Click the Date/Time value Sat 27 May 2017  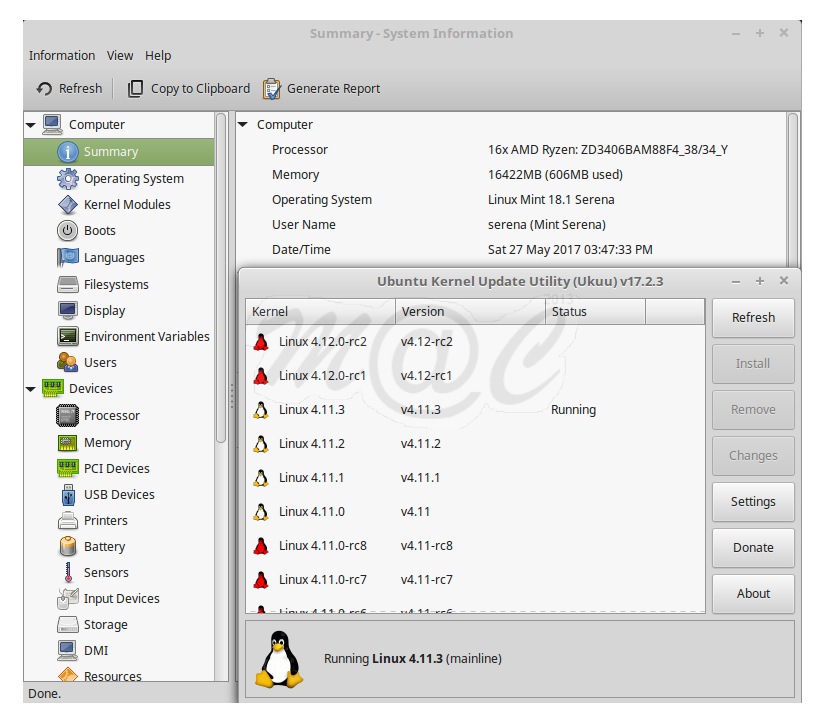[x=570, y=250]
